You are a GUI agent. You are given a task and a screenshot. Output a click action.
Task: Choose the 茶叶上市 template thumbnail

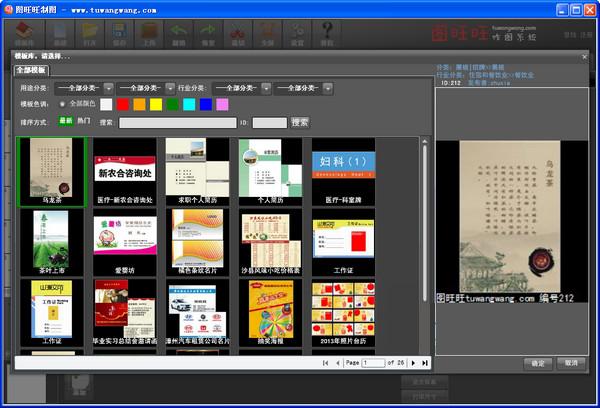[x=51, y=238]
